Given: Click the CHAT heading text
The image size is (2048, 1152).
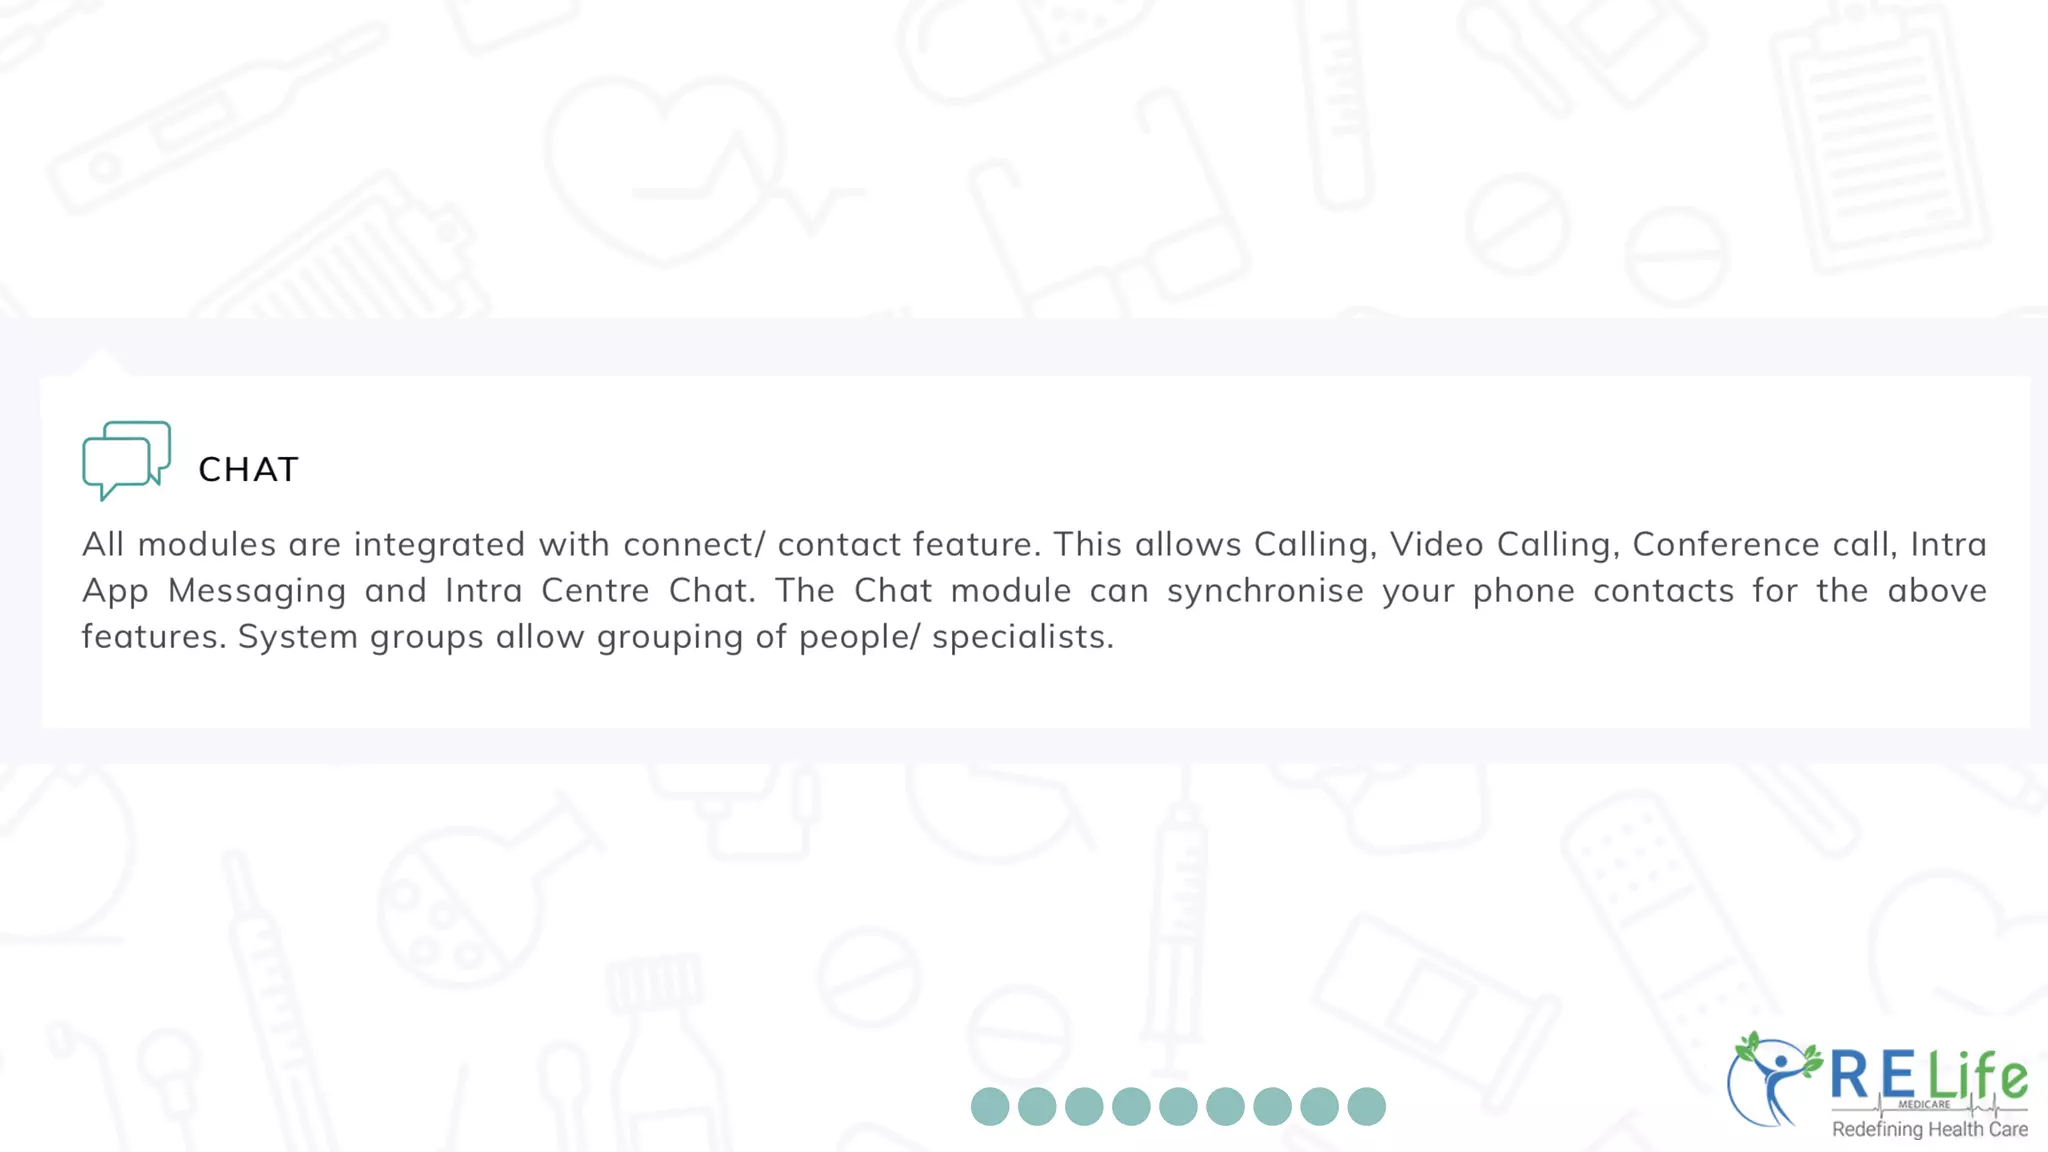Looking at the screenshot, I should coord(249,469).
